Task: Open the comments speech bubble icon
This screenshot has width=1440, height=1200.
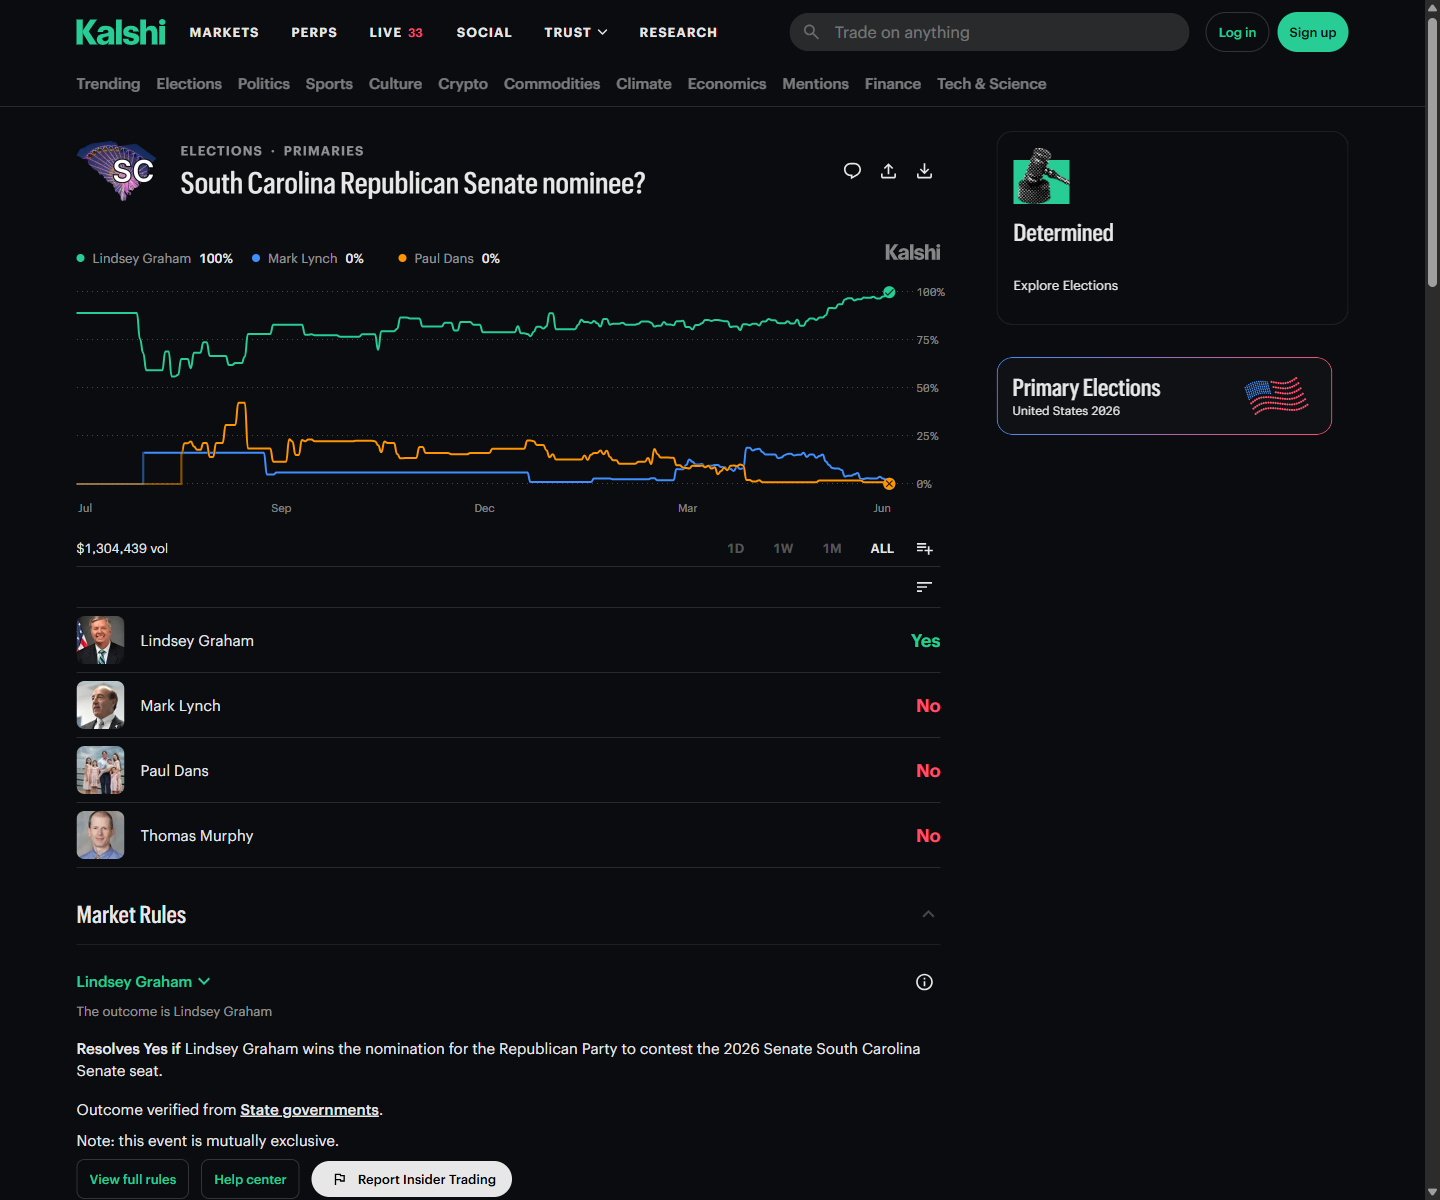Action: pos(852,171)
